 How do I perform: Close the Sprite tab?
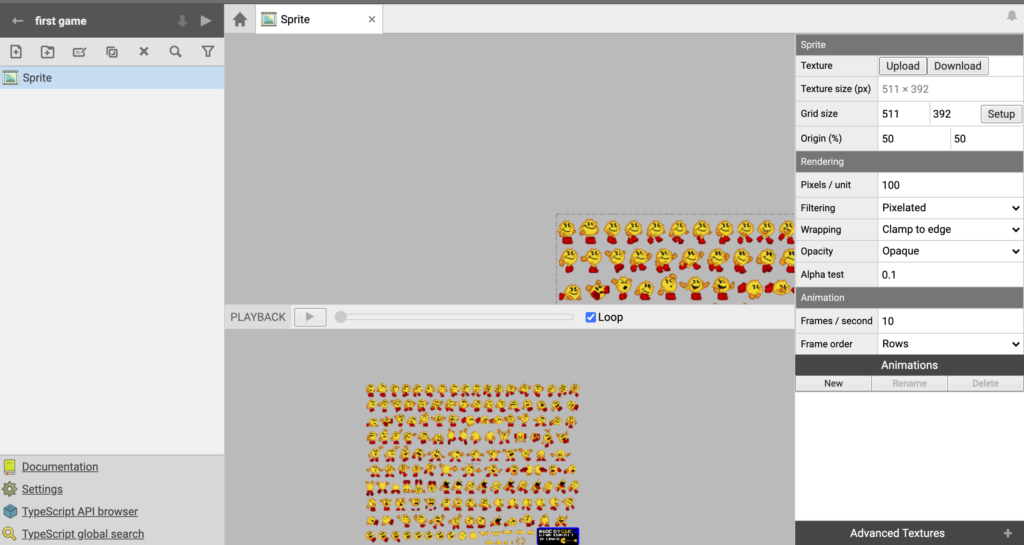(x=372, y=20)
